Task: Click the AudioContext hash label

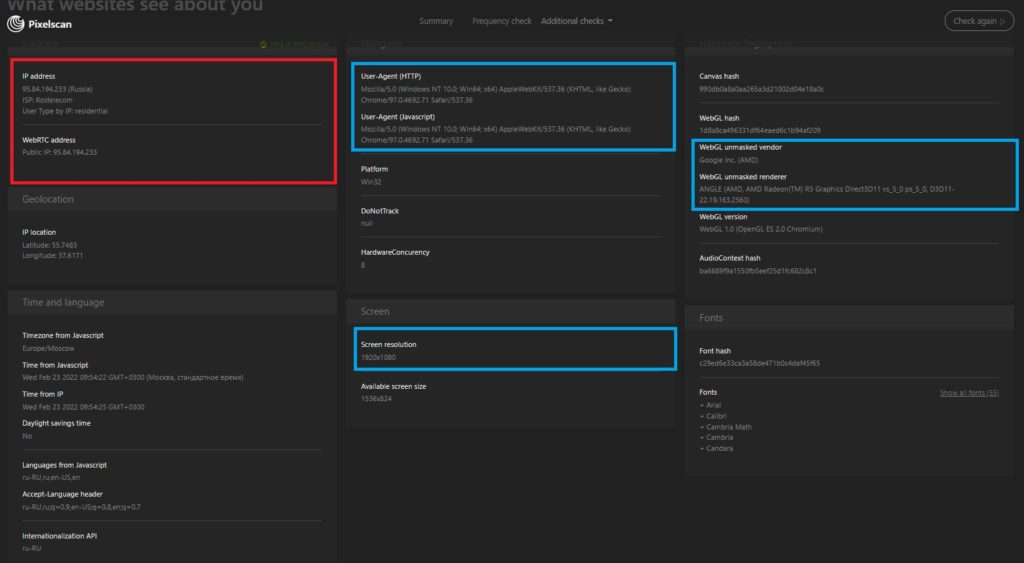Action: pyautogui.click(x=729, y=259)
